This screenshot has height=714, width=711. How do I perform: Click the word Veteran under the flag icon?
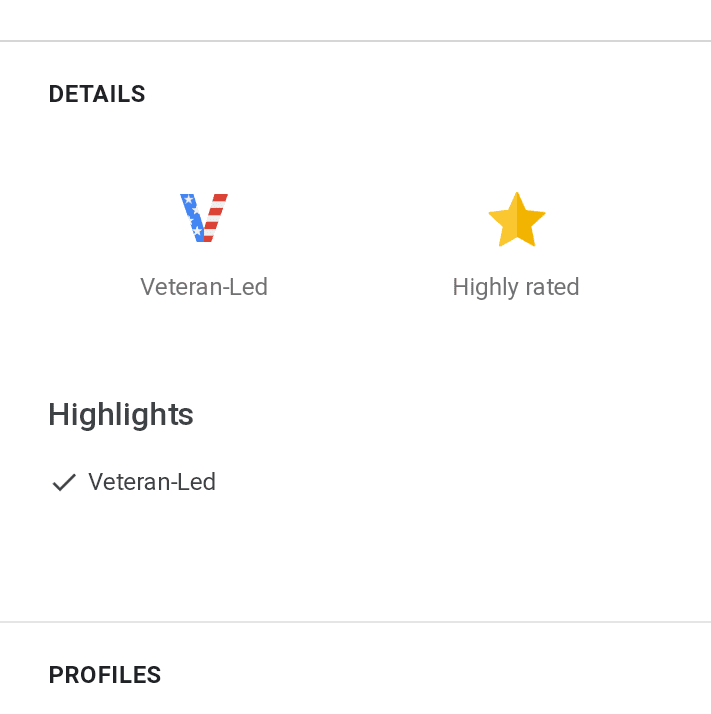[182, 287]
